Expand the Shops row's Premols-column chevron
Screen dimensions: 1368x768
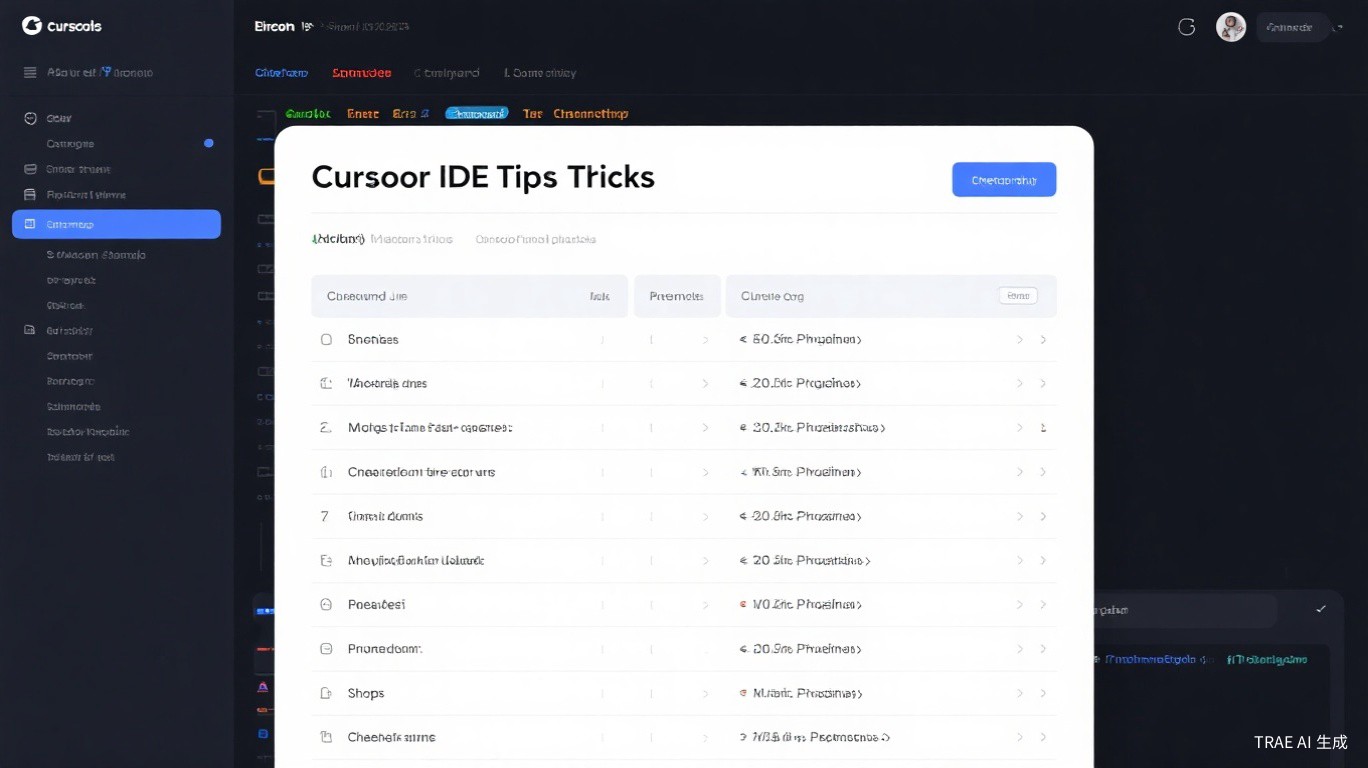705,693
